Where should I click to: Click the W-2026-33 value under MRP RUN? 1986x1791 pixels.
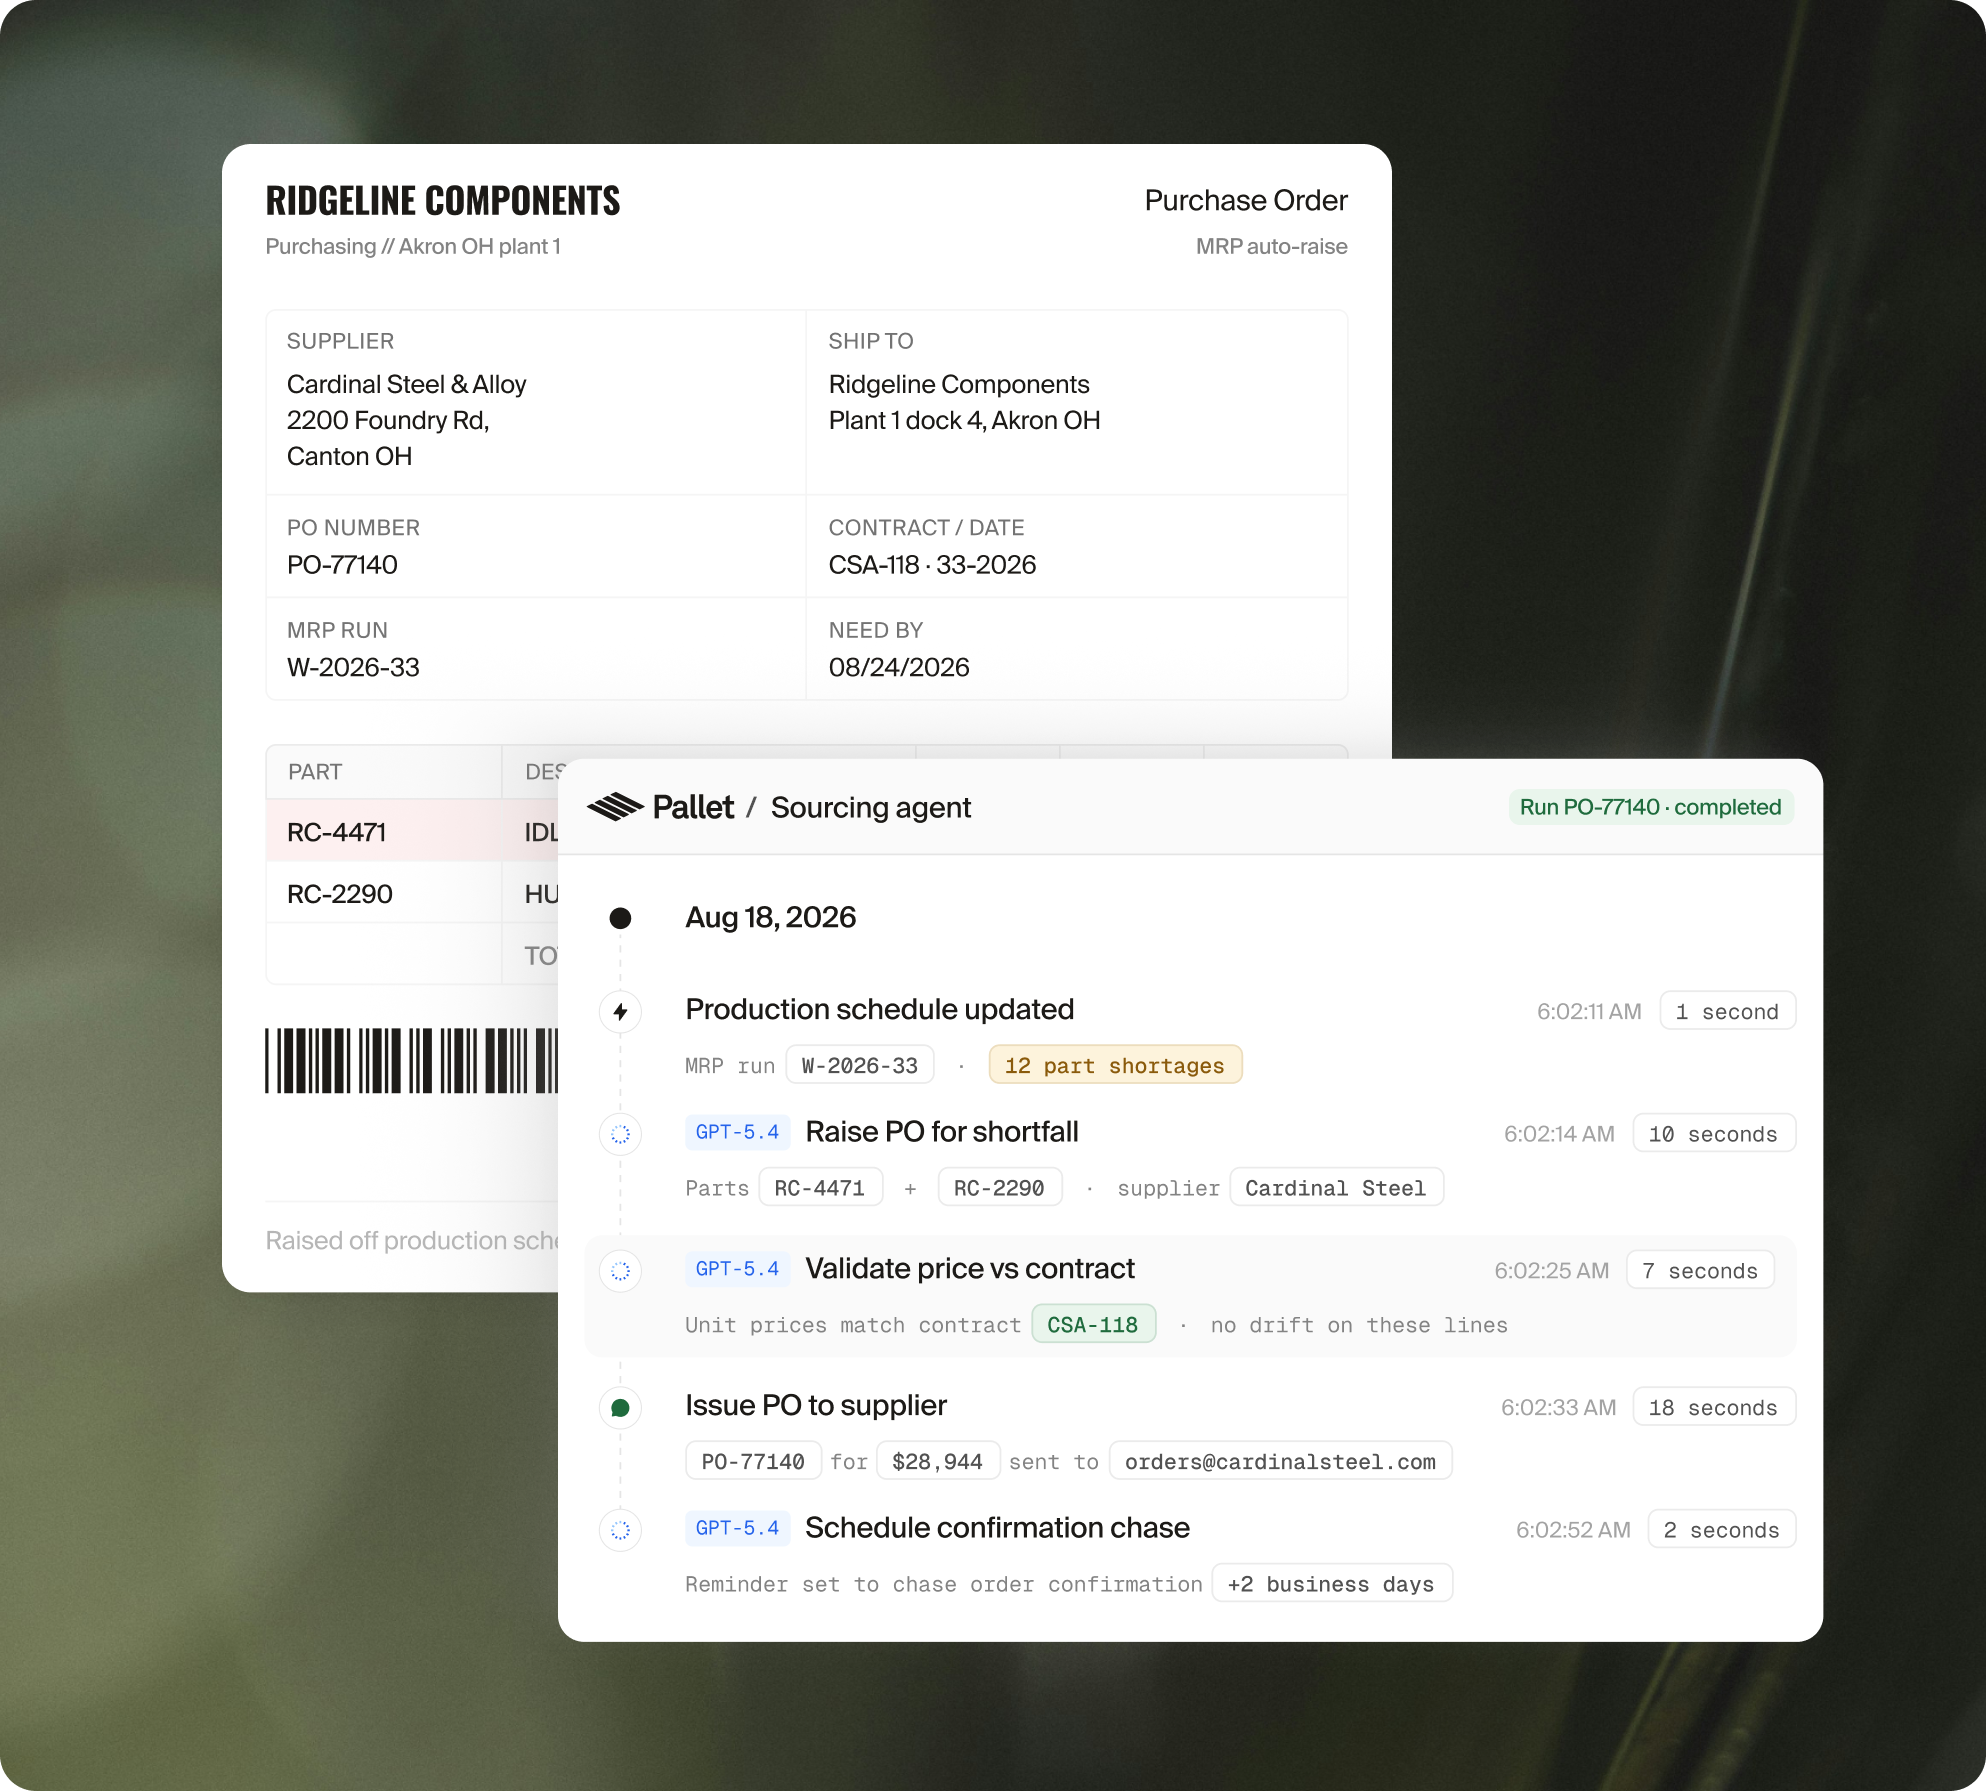(353, 667)
